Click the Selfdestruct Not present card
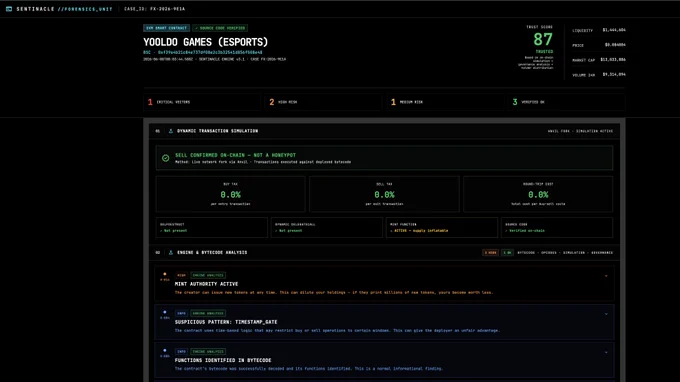 click(x=212, y=227)
